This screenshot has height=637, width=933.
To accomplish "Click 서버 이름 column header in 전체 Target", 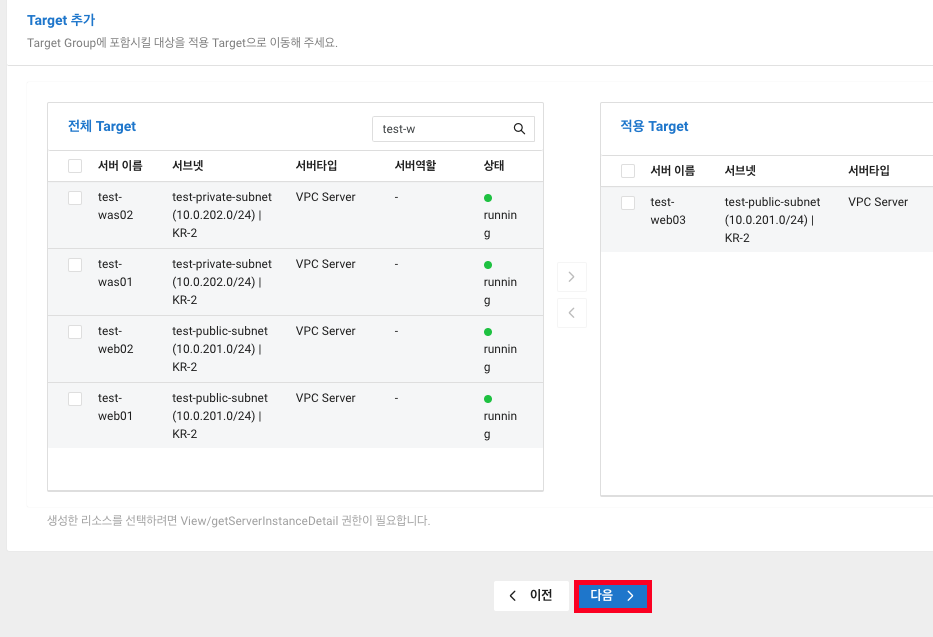I will point(120,165).
